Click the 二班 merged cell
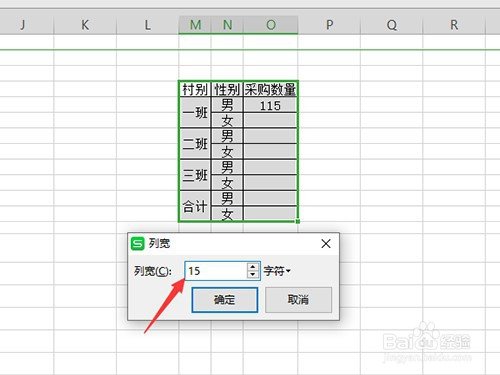 click(x=195, y=144)
